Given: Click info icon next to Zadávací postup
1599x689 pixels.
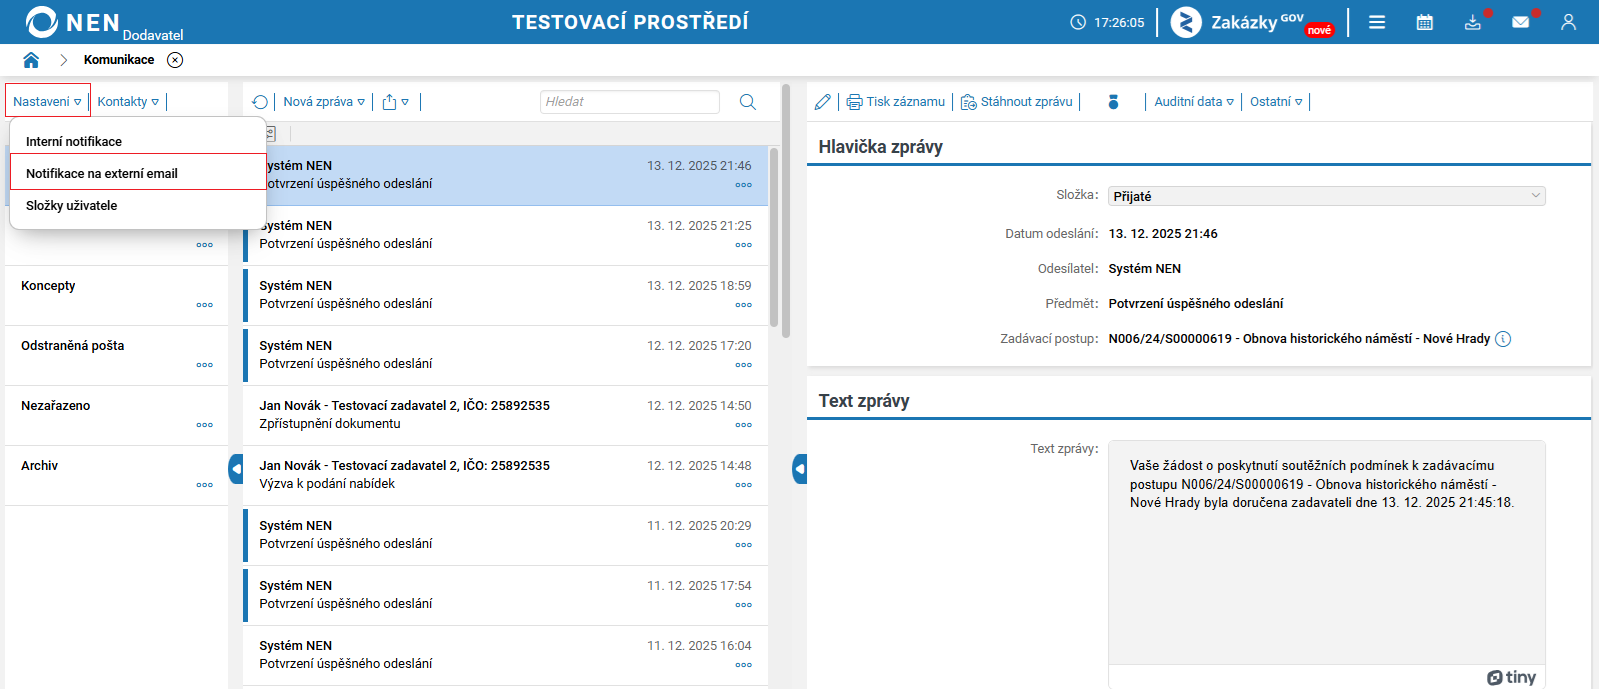Looking at the screenshot, I should click(1503, 339).
